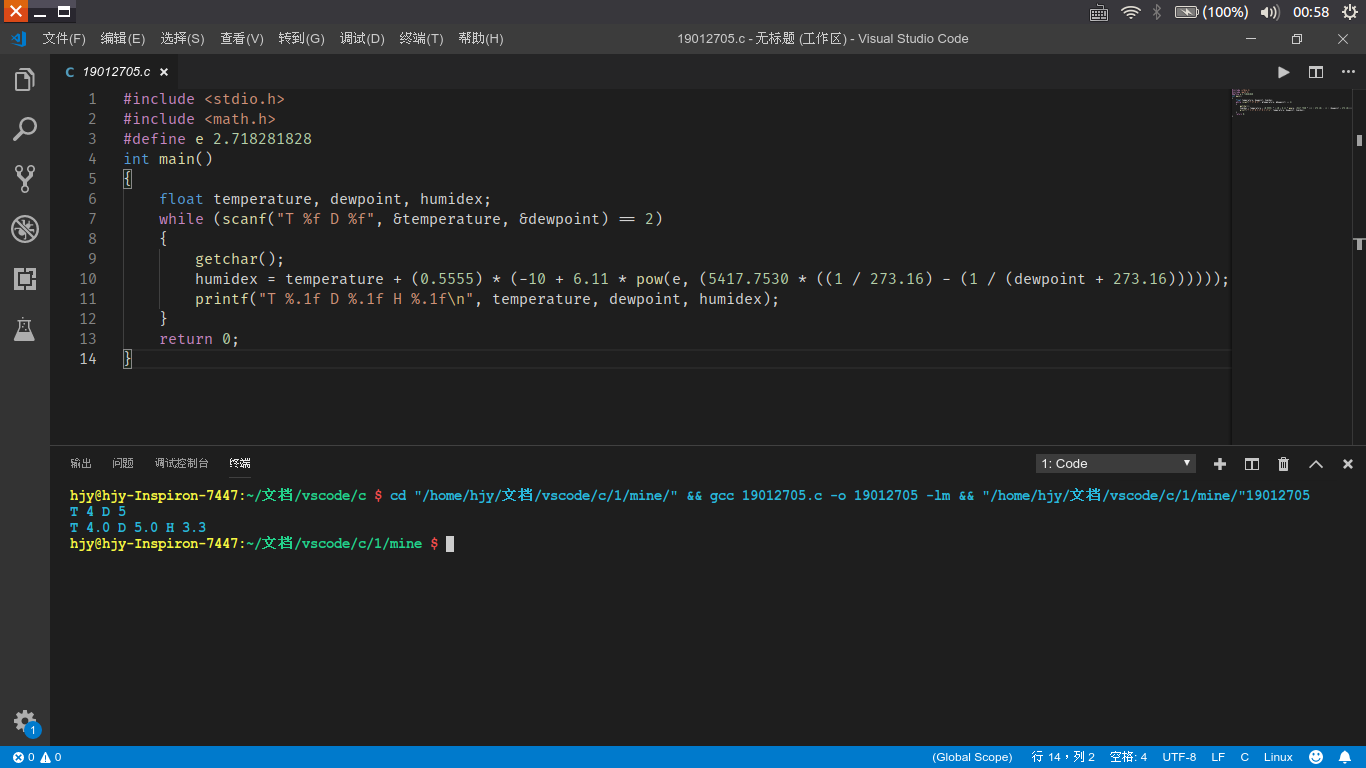
Task: Open the editor more actions '...' menu
Action: pyautogui.click(x=1347, y=71)
